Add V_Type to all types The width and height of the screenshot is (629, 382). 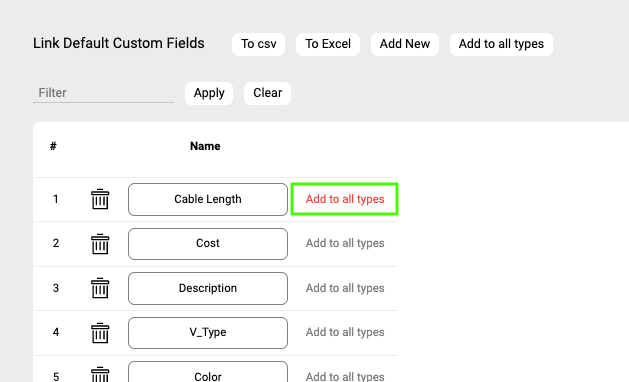click(x=345, y=332)
